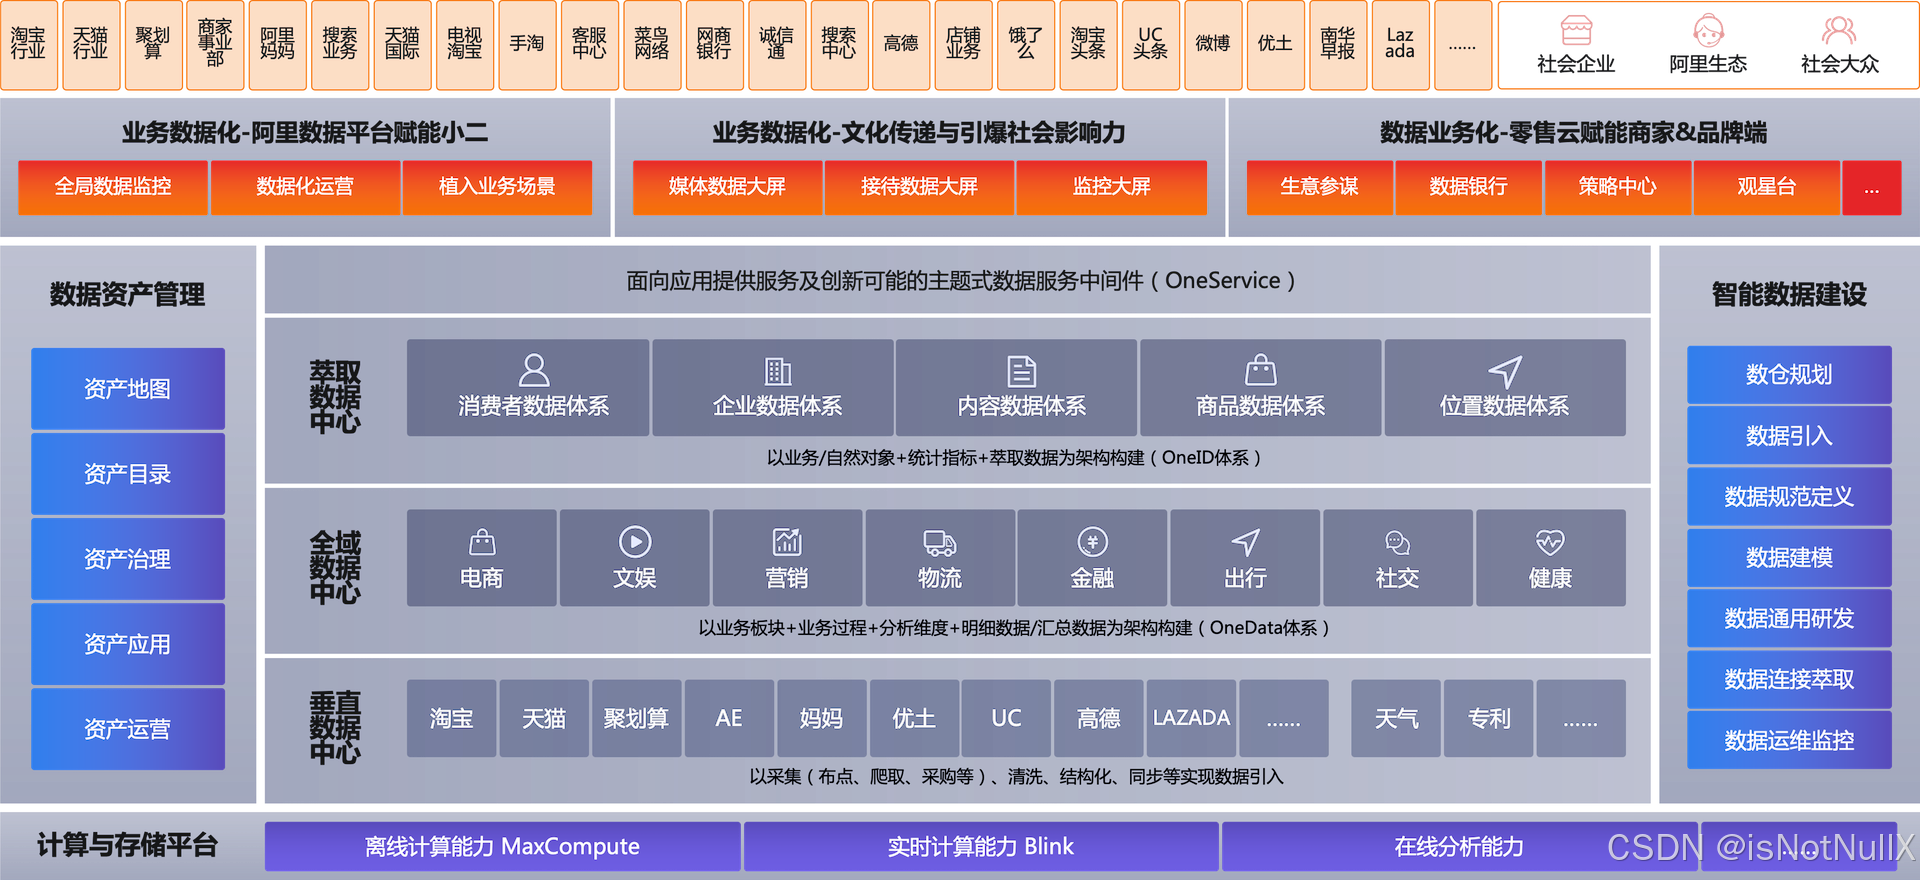Screen dimensions: 1920x880
Task: Click the 电商 bag icon
Action: pyautogui.click(x=482, y=542)
